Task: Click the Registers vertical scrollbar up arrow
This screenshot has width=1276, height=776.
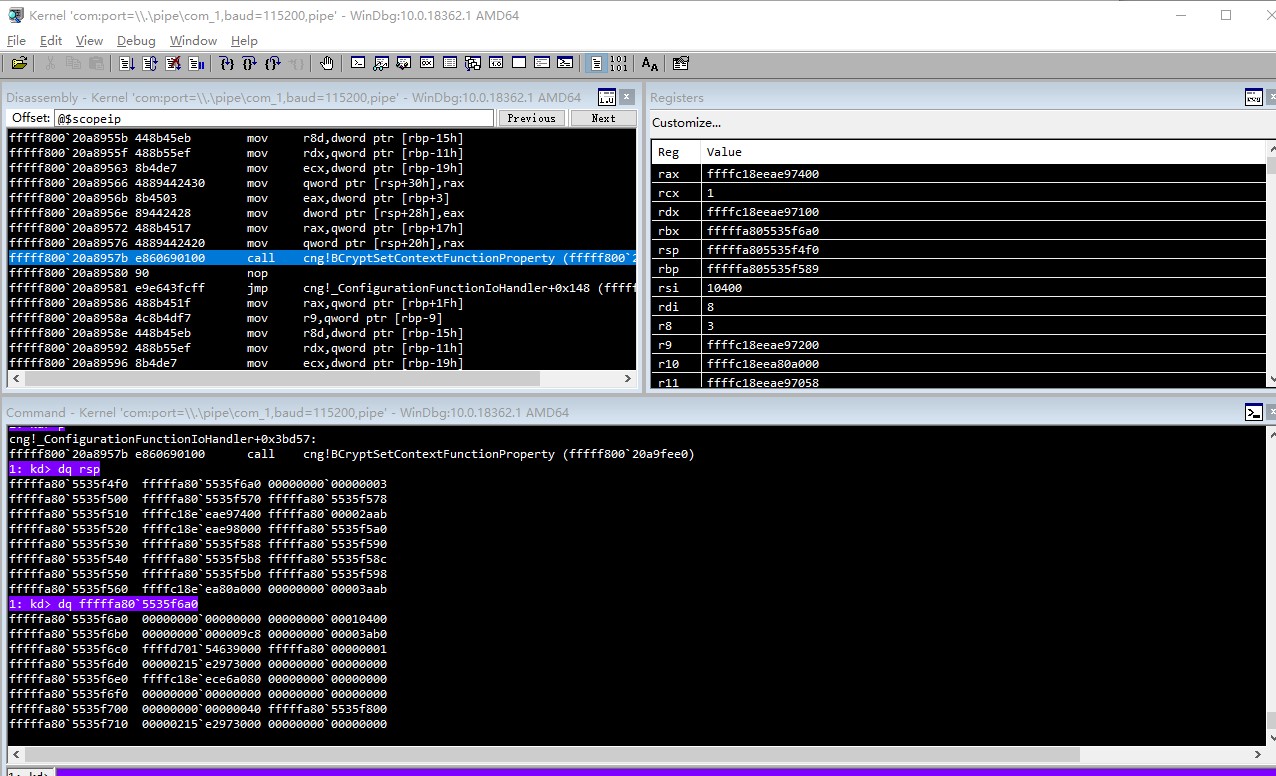Action: tap(1271, 147)
